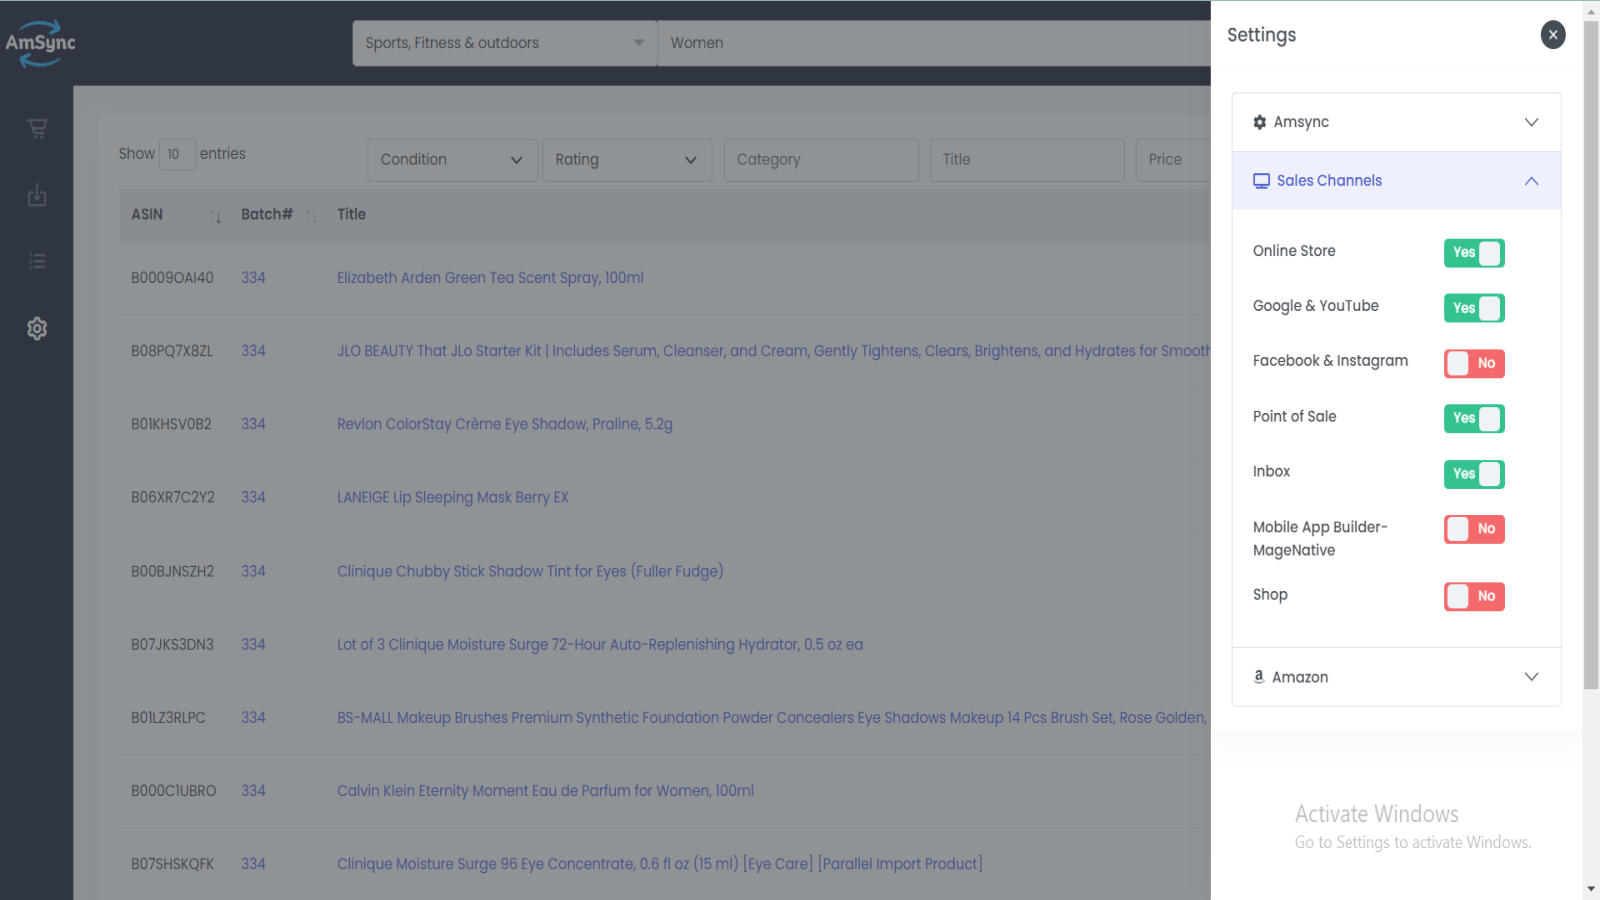Select ASIN B07JKS3DN3 cell
This screenshot has width=1600, height=900.
pos(172,645)
